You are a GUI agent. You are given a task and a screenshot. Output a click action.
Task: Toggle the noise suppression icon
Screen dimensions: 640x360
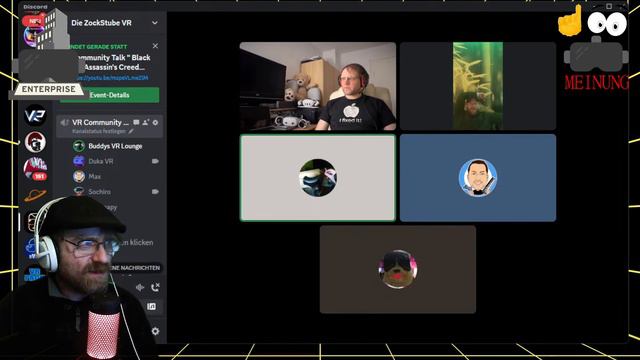(x=140, y=287)
